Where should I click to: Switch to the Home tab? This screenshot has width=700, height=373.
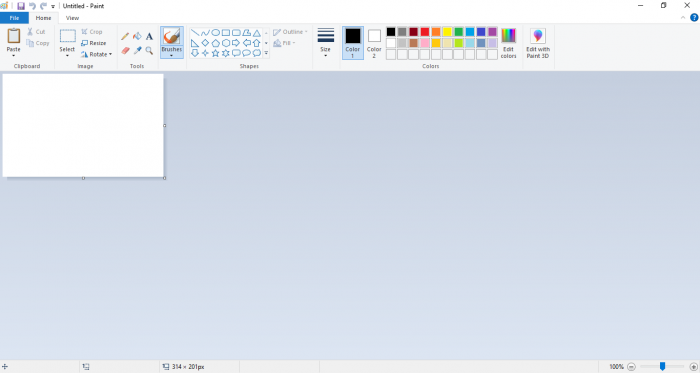point(43,18)
